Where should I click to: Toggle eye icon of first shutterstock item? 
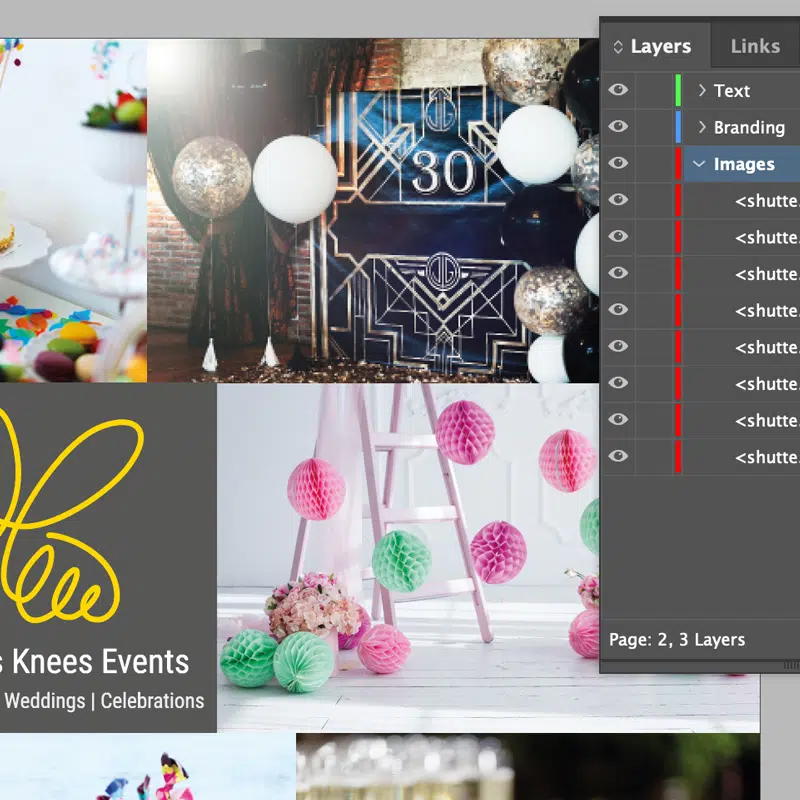[619, 200]
